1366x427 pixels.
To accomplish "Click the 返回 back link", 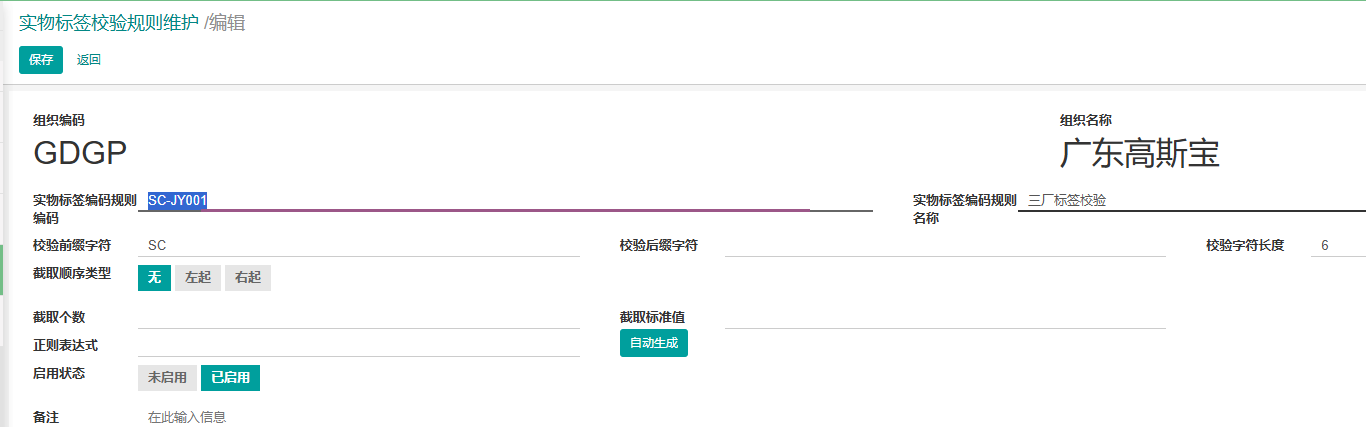I will tap(89, 60).
